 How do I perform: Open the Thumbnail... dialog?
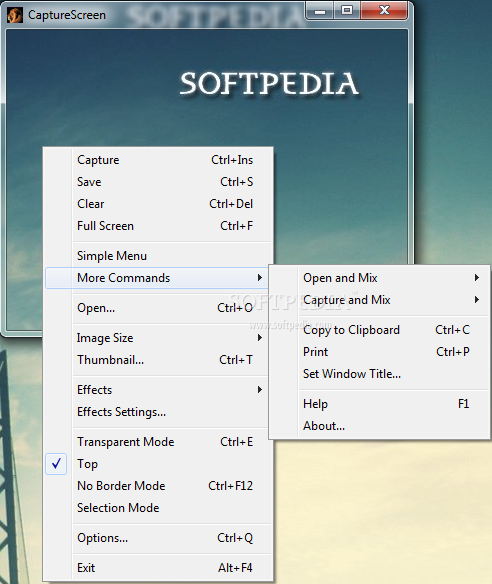click(157, 360)
